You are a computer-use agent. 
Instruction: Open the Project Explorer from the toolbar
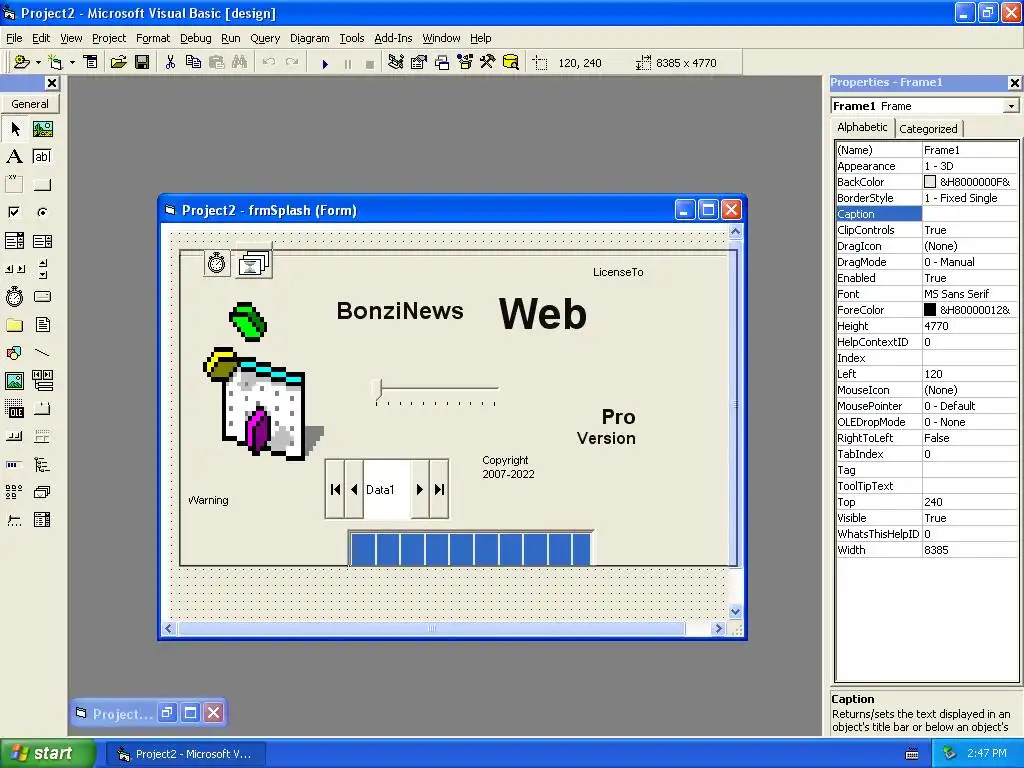(395, 62)
